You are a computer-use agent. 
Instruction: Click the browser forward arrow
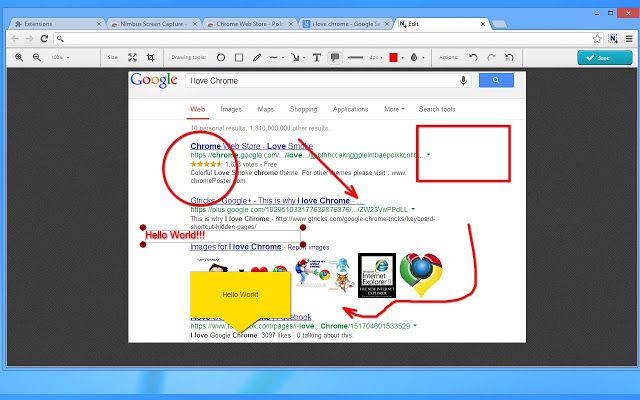pyautogui.click(x=29, y=39)
